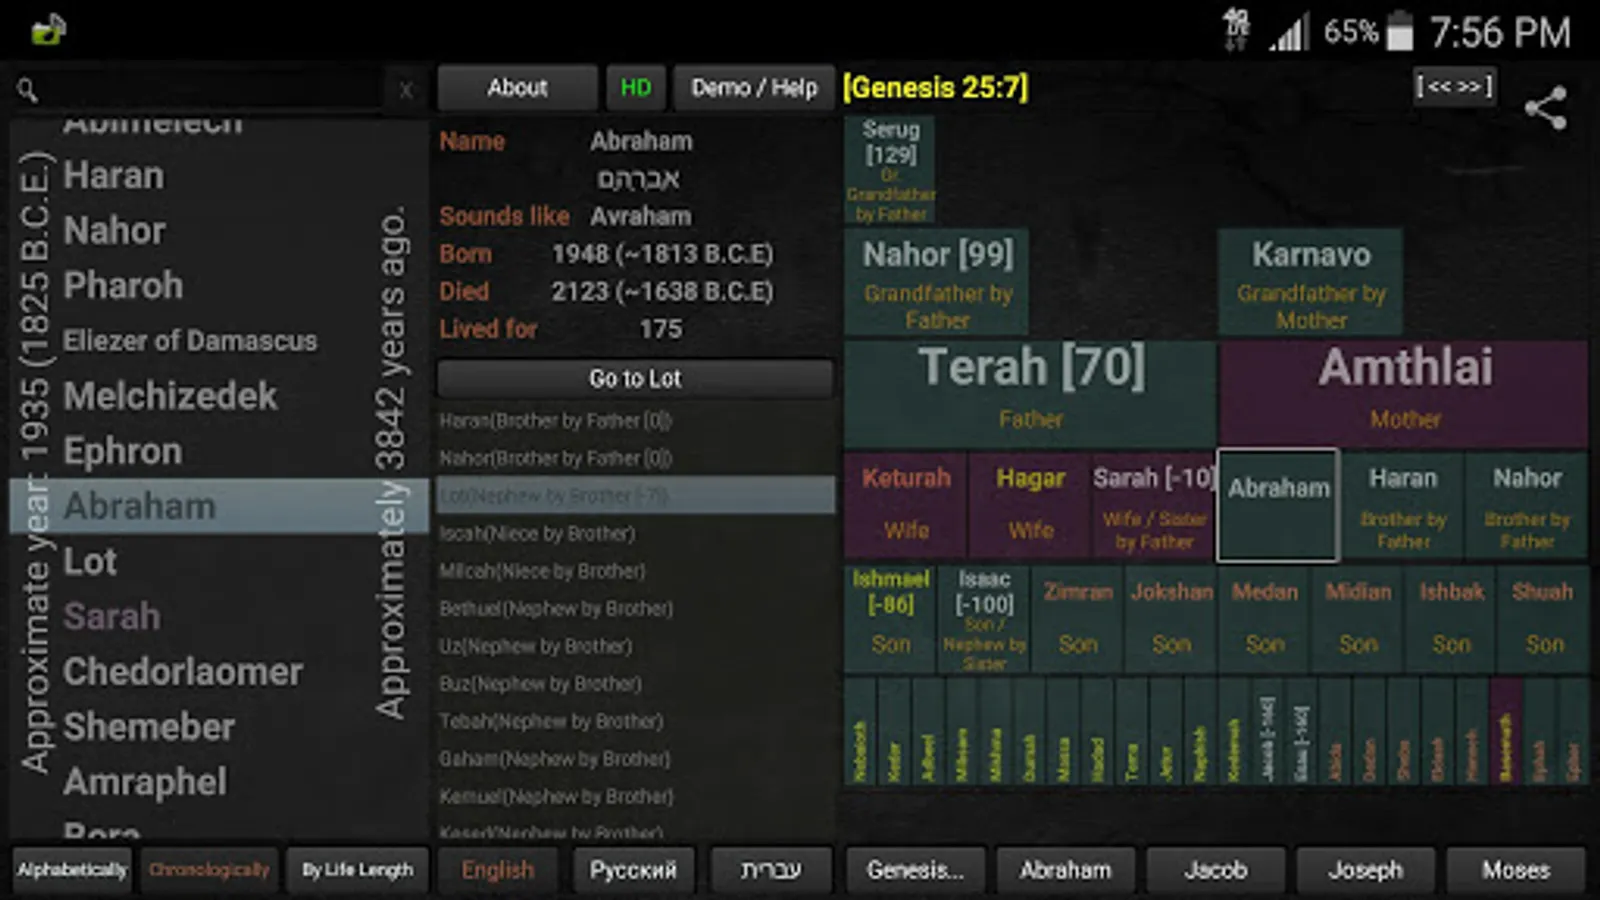
Task: Focus the name search field
Action: click(210, 90)
